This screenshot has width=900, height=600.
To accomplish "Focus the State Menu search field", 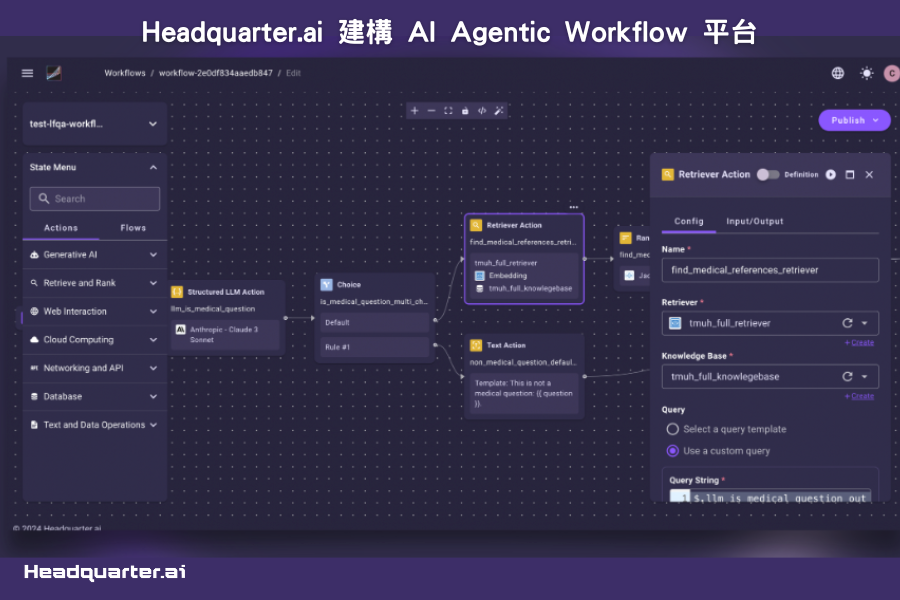I will pos(95,199).
